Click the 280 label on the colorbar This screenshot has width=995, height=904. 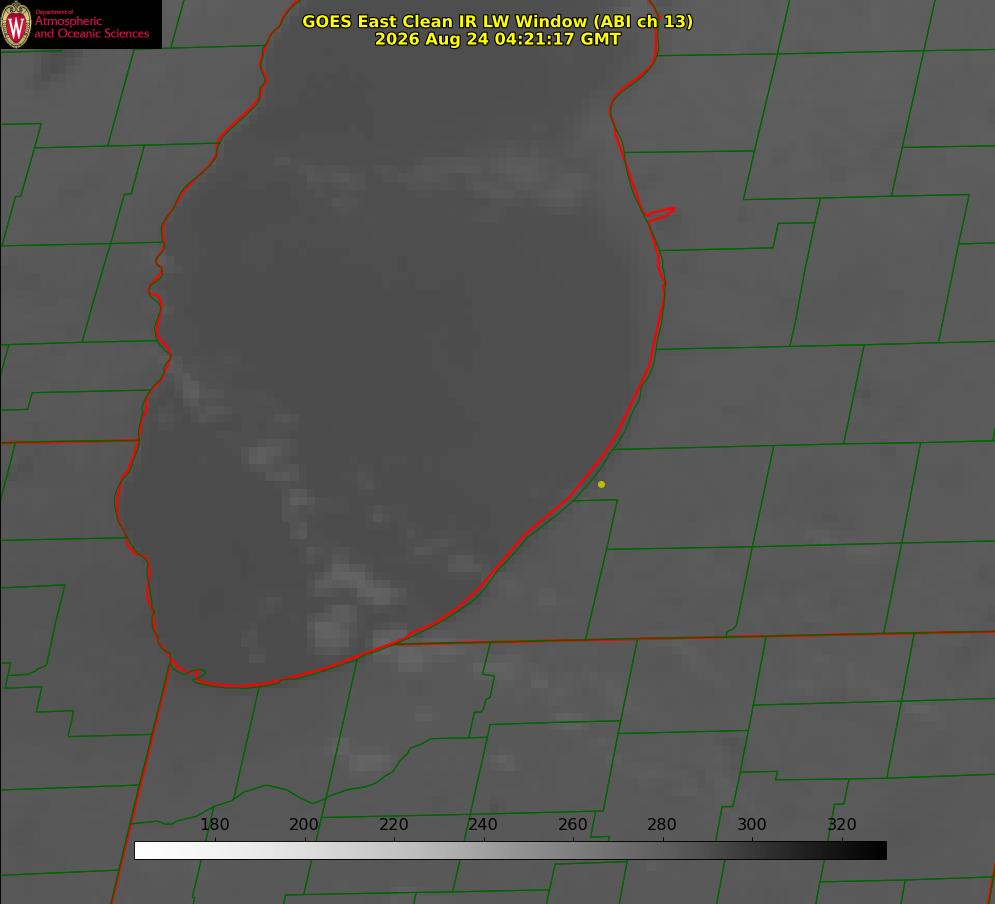(x=662, y=824)
